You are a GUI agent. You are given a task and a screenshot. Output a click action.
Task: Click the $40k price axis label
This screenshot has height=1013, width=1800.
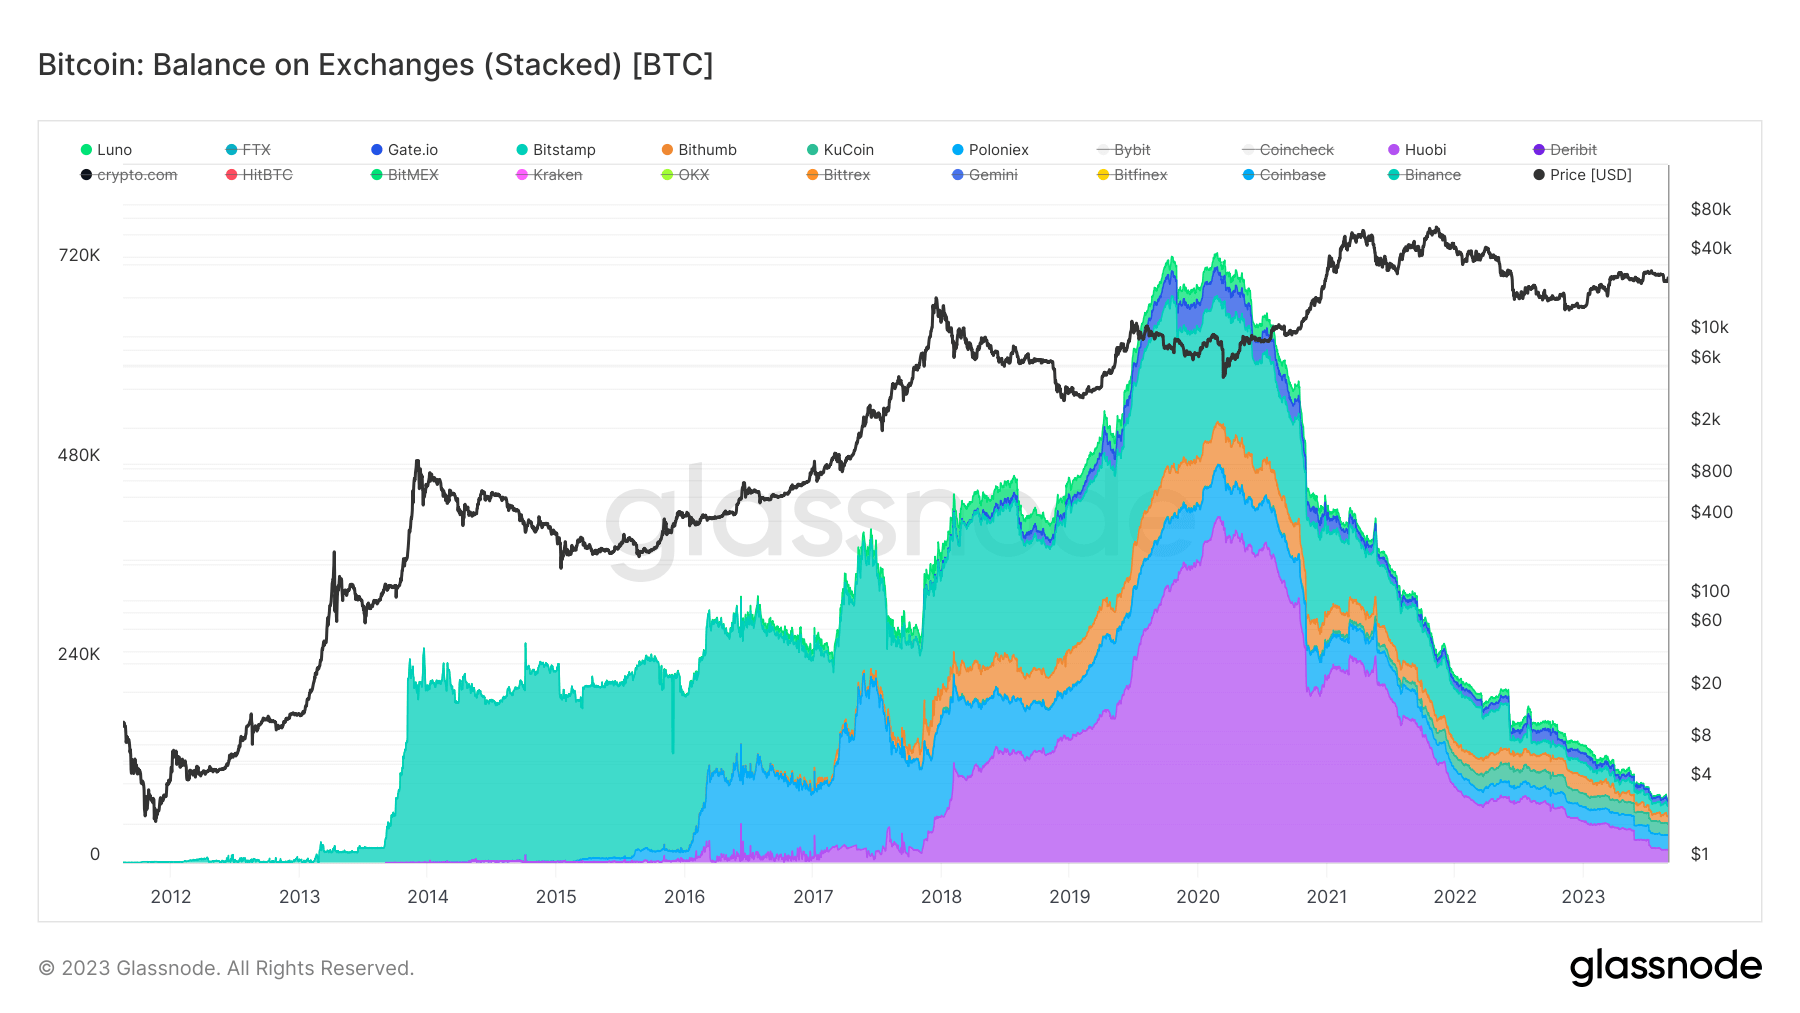[1711, 248]
